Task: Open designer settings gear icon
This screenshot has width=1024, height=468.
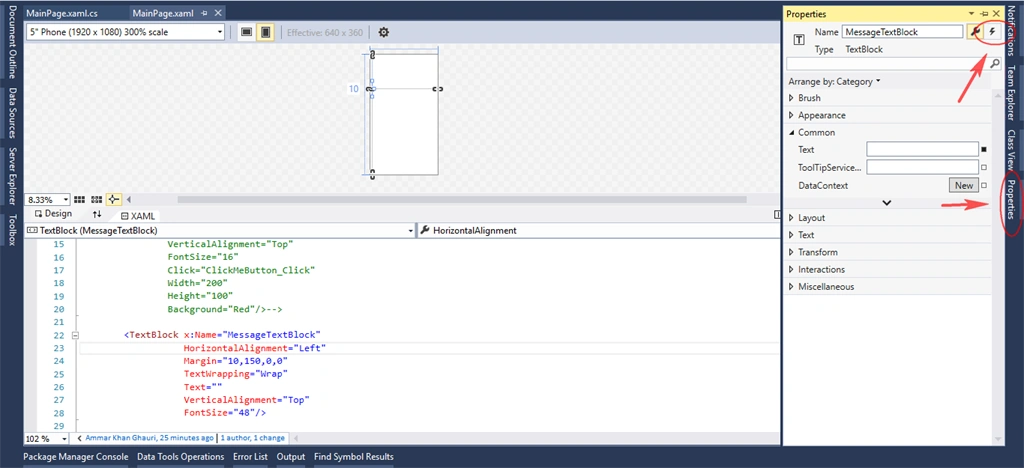Action: pos(384,32)
